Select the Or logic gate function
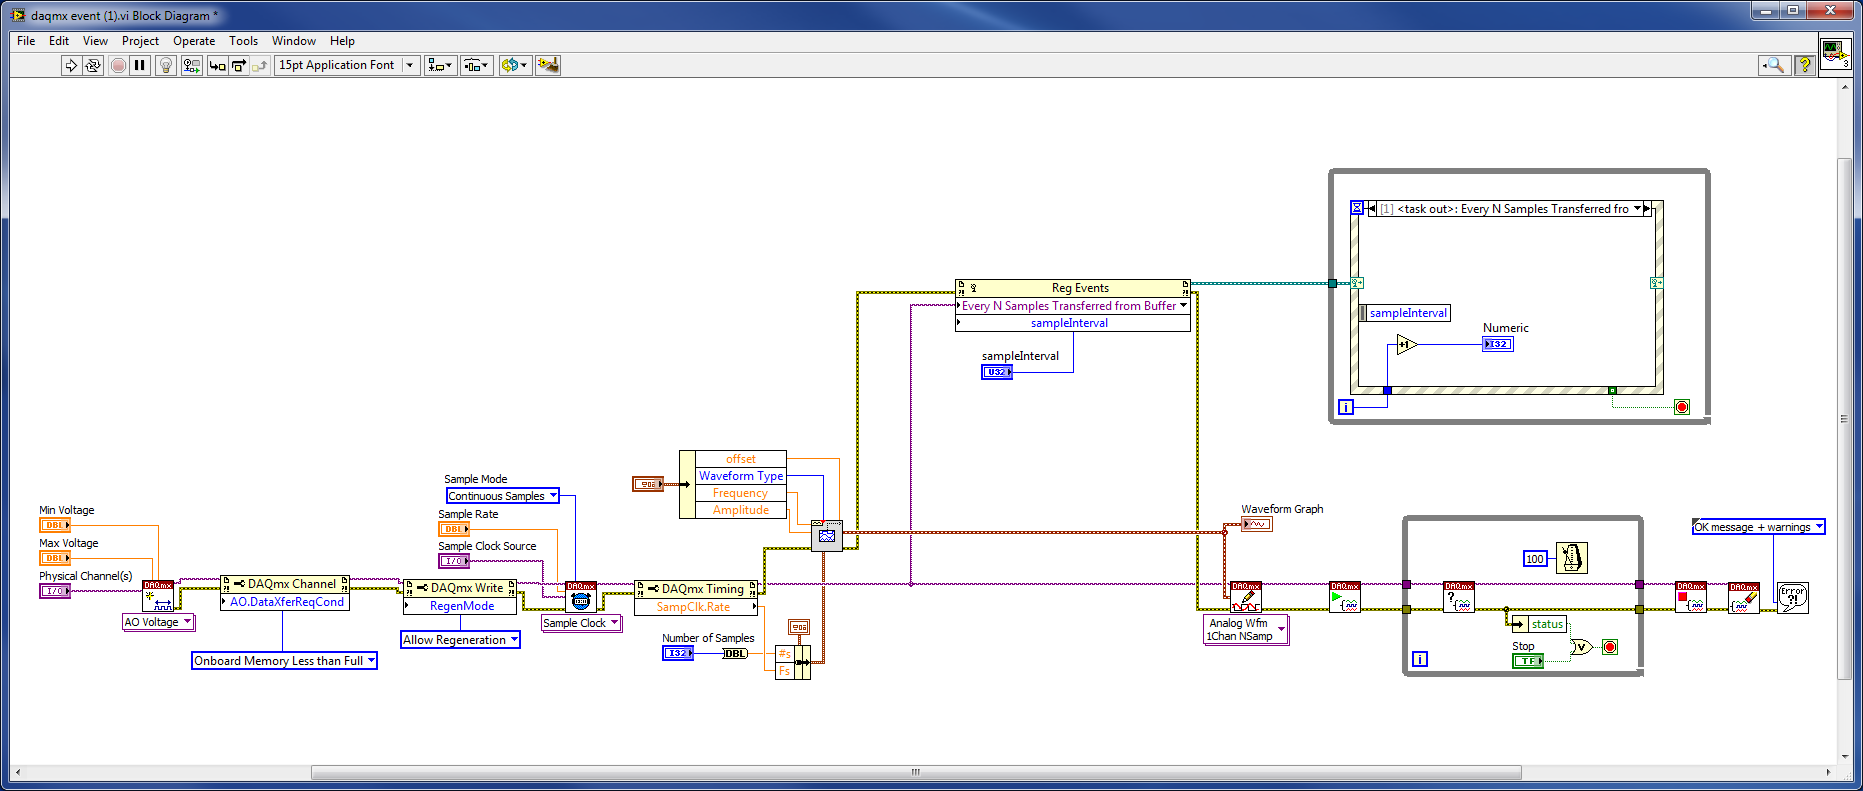1863x791 pixels. (1582, 647)
